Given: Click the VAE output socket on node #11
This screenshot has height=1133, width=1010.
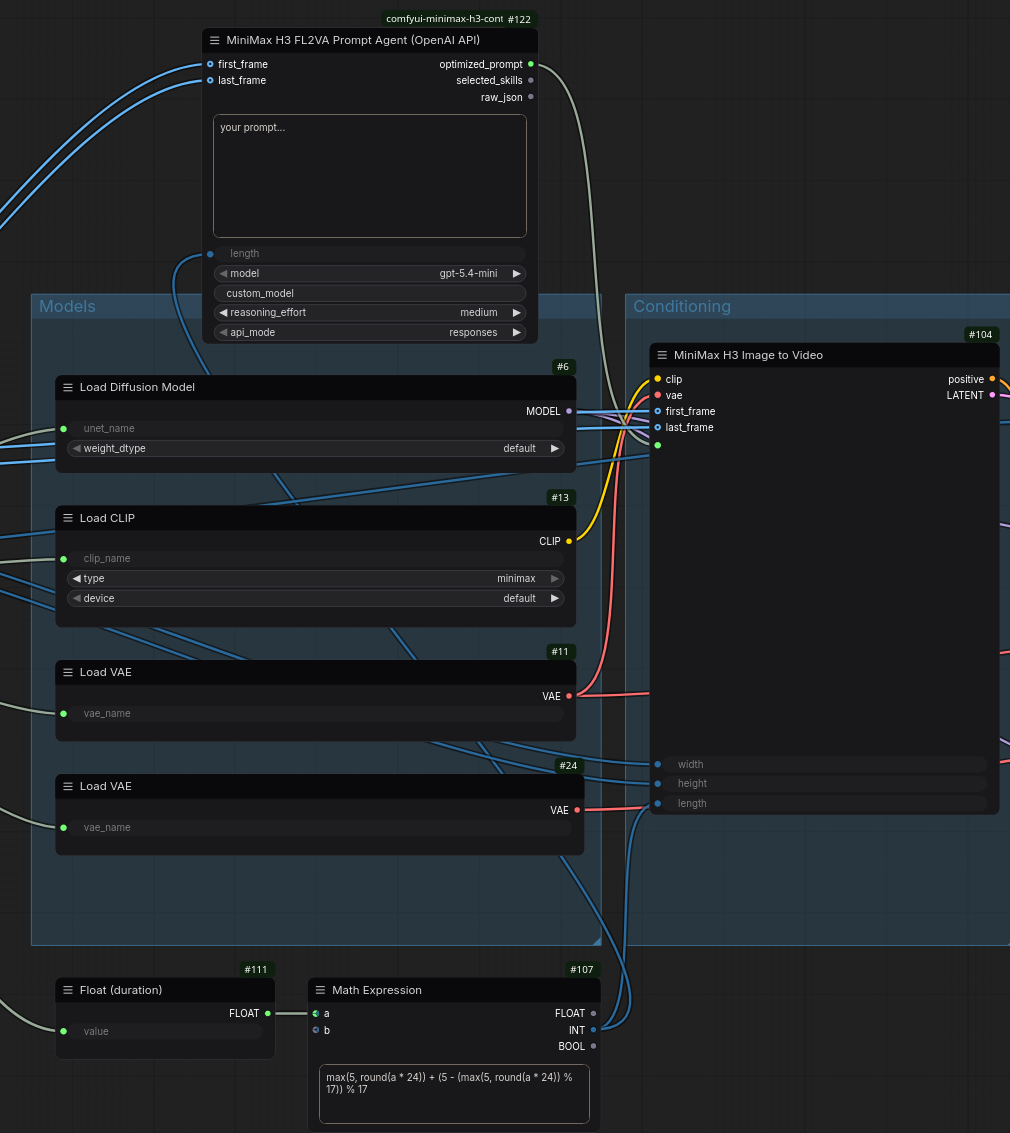Looking at the screenshot, I should coord(569,696).
